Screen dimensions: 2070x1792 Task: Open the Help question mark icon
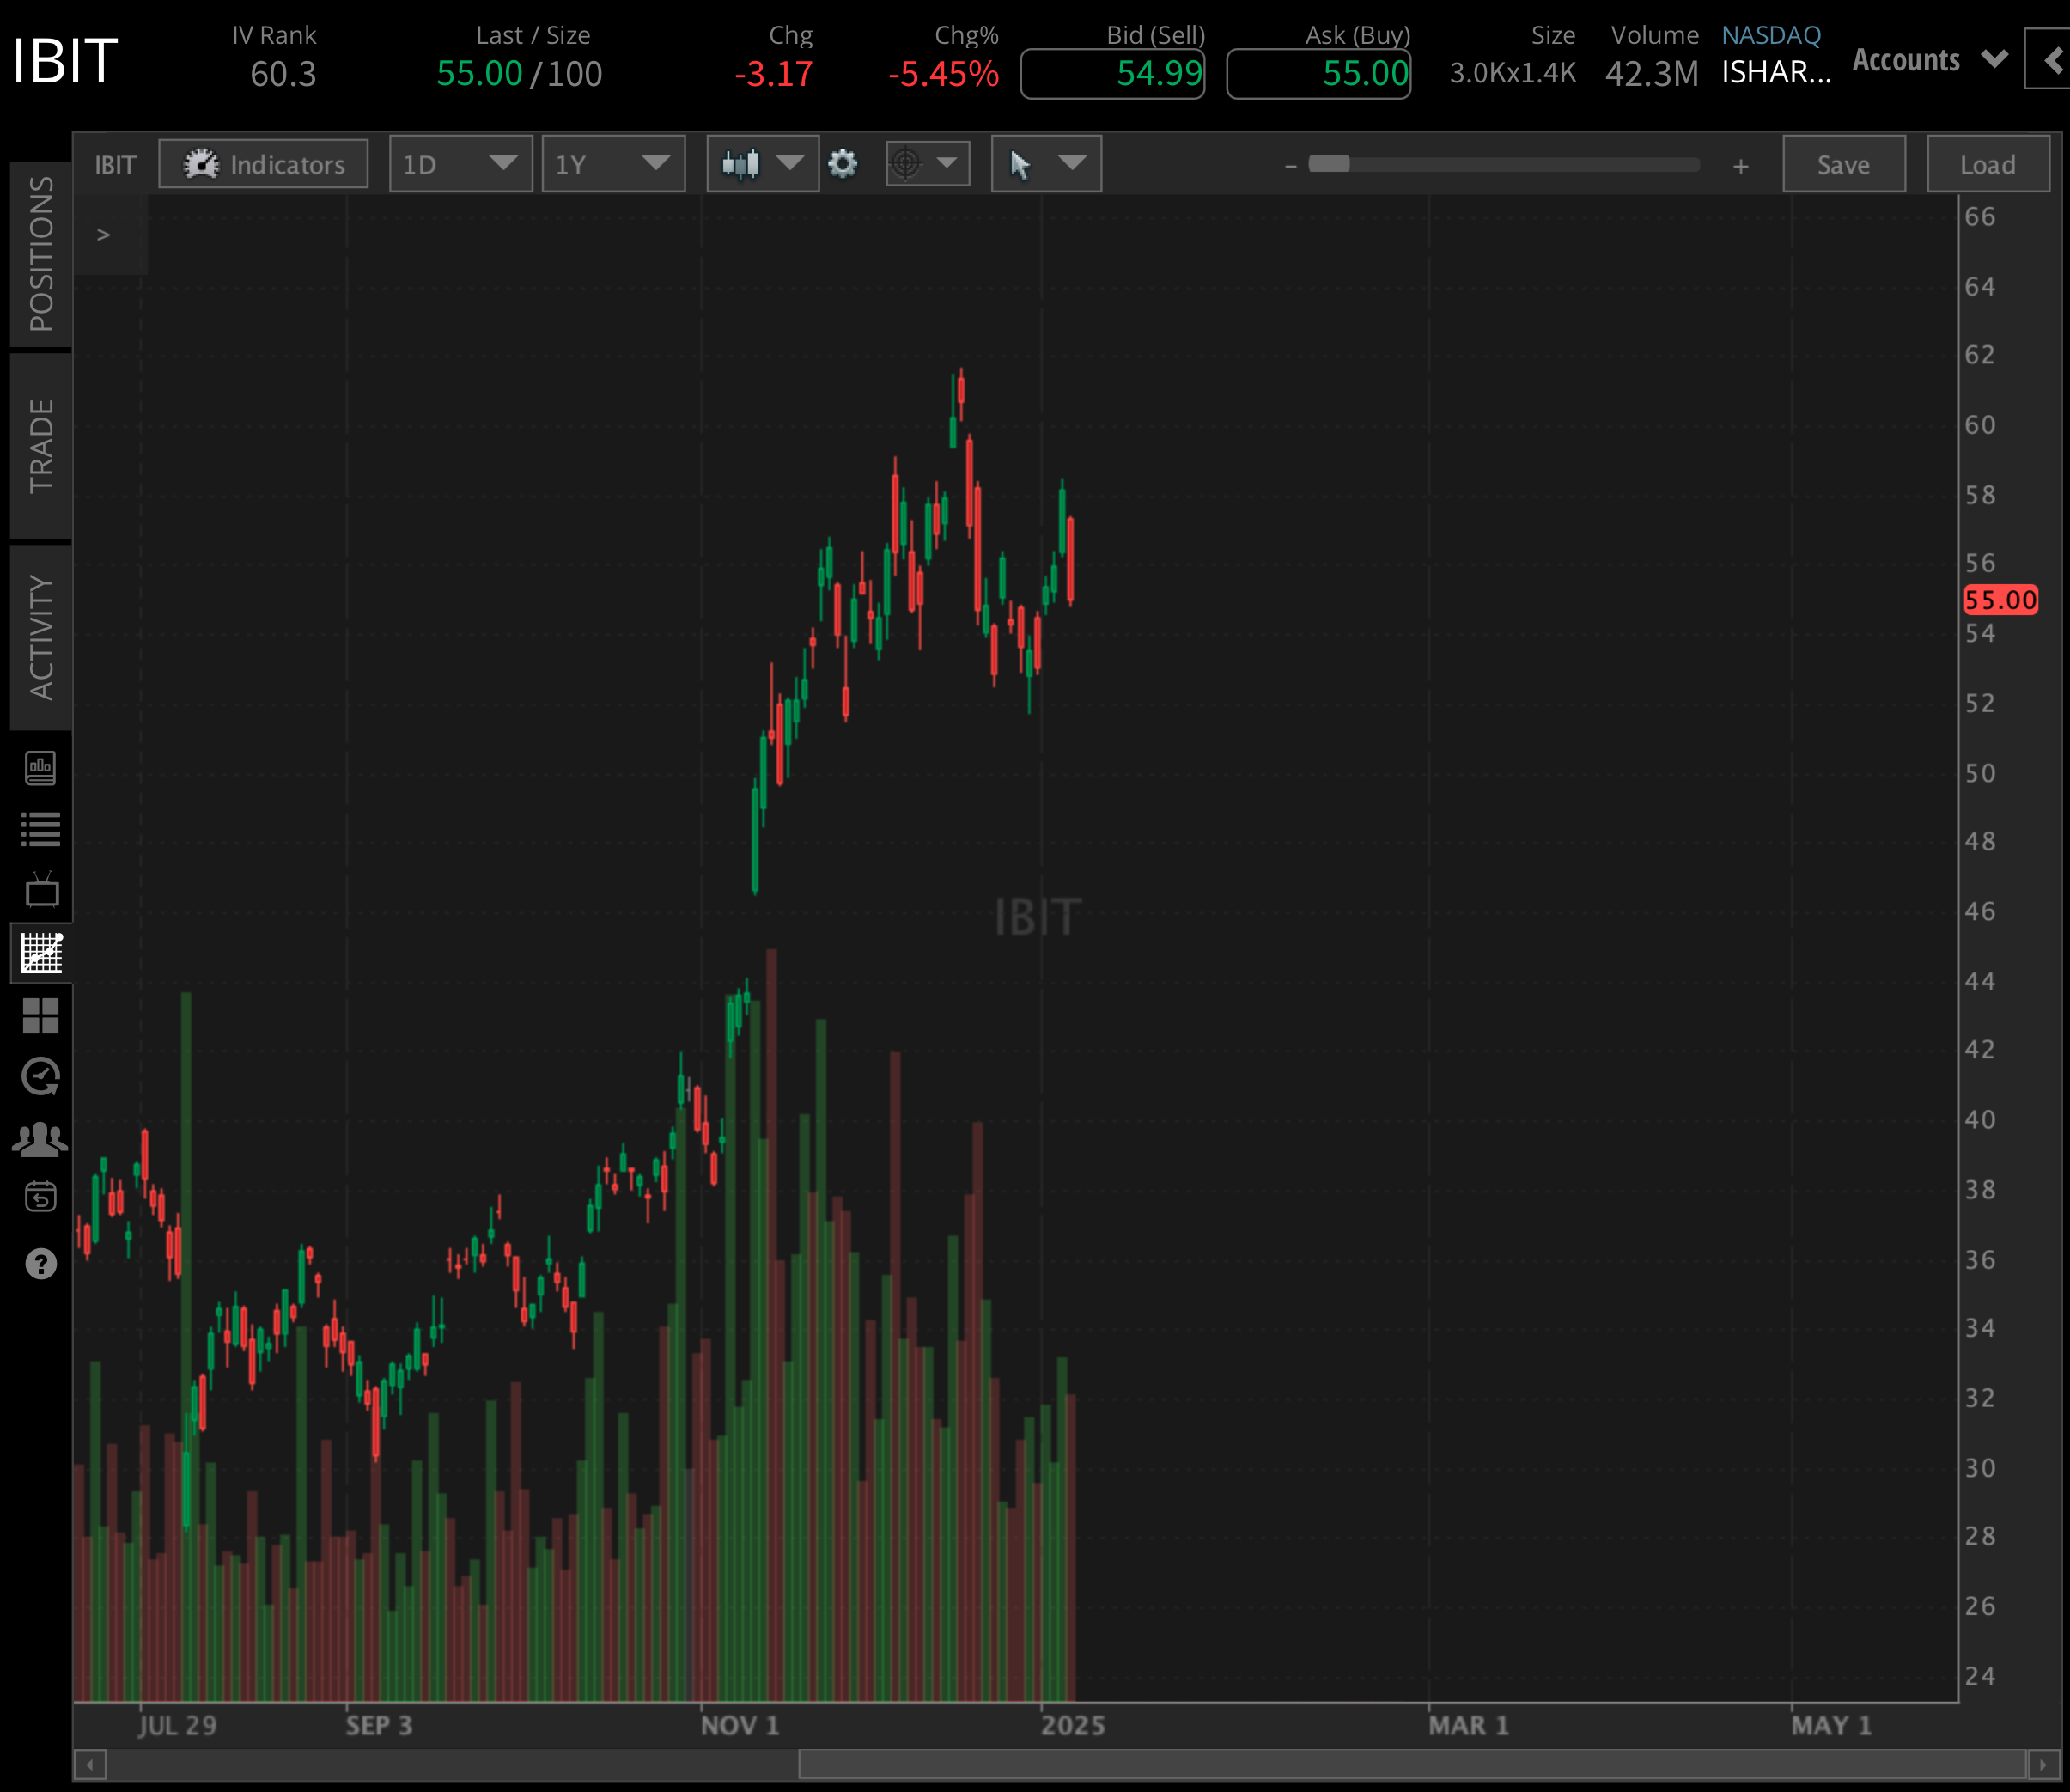[40, 1263]
